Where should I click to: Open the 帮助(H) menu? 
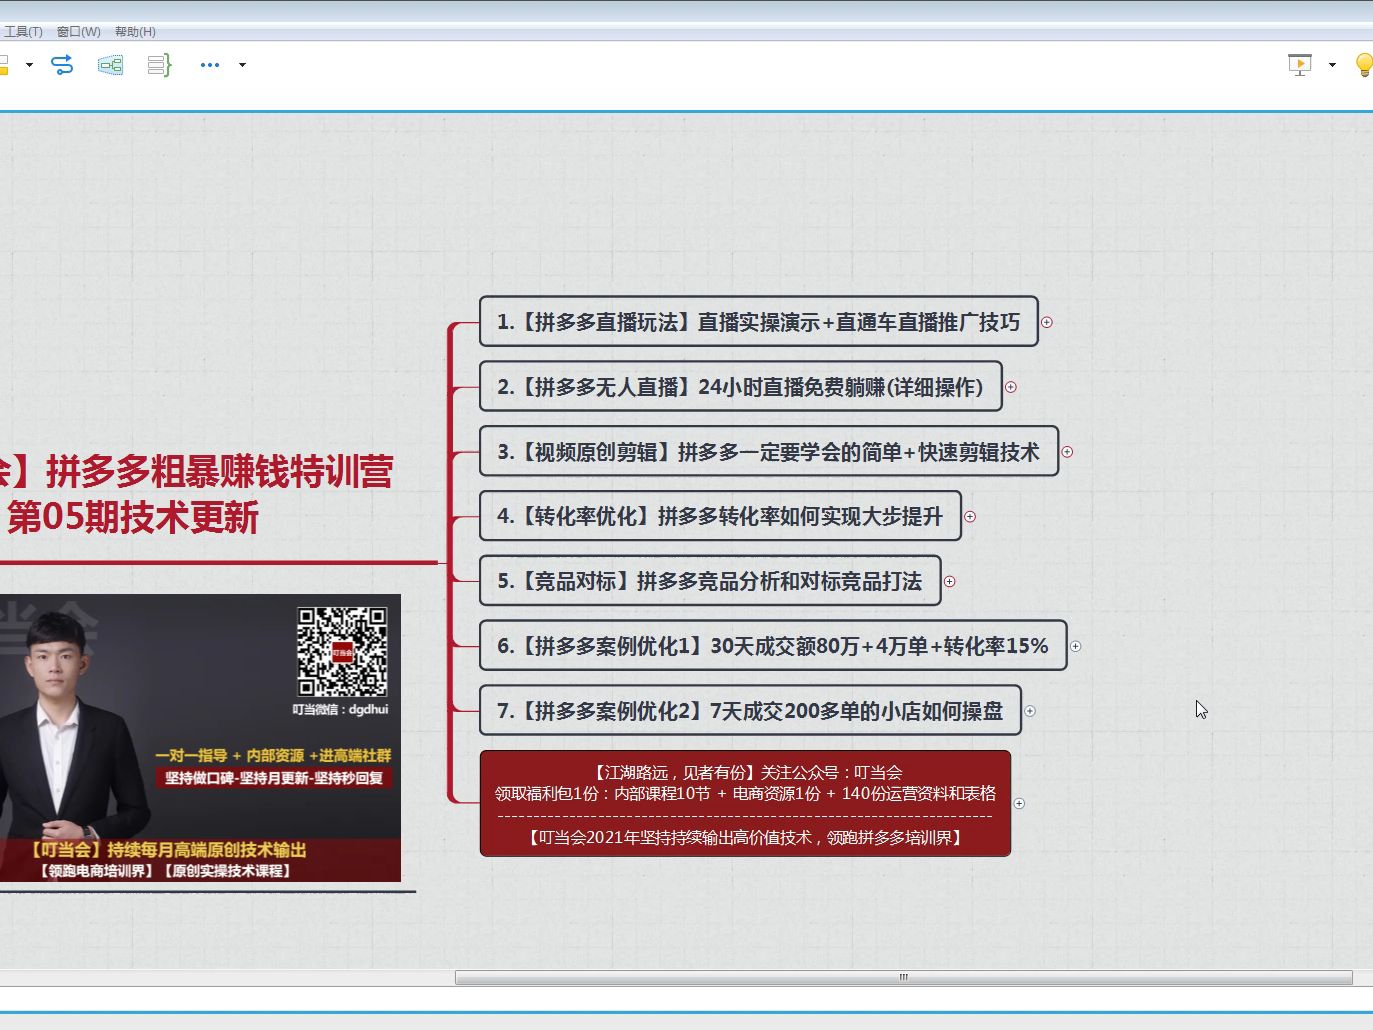[x=135, y=32]
